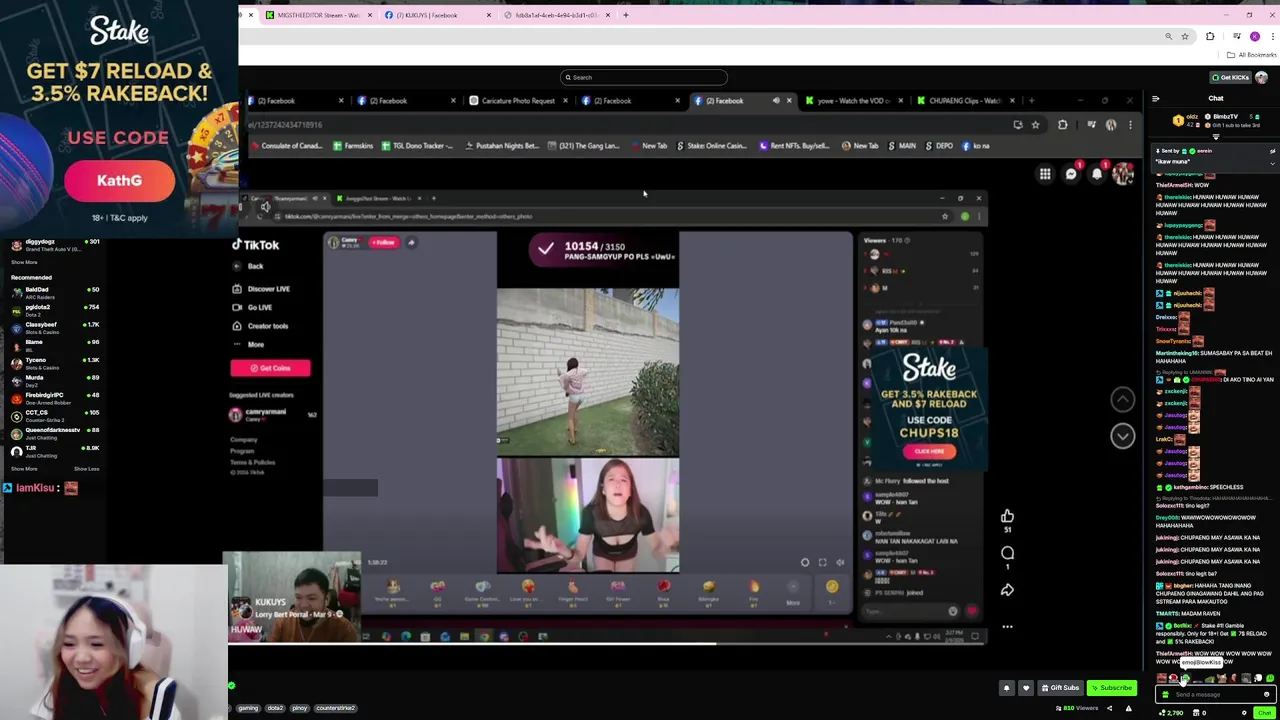
Task: Open the FirebirdgirlPC recommended channel
Action: (x=55, y=397)
